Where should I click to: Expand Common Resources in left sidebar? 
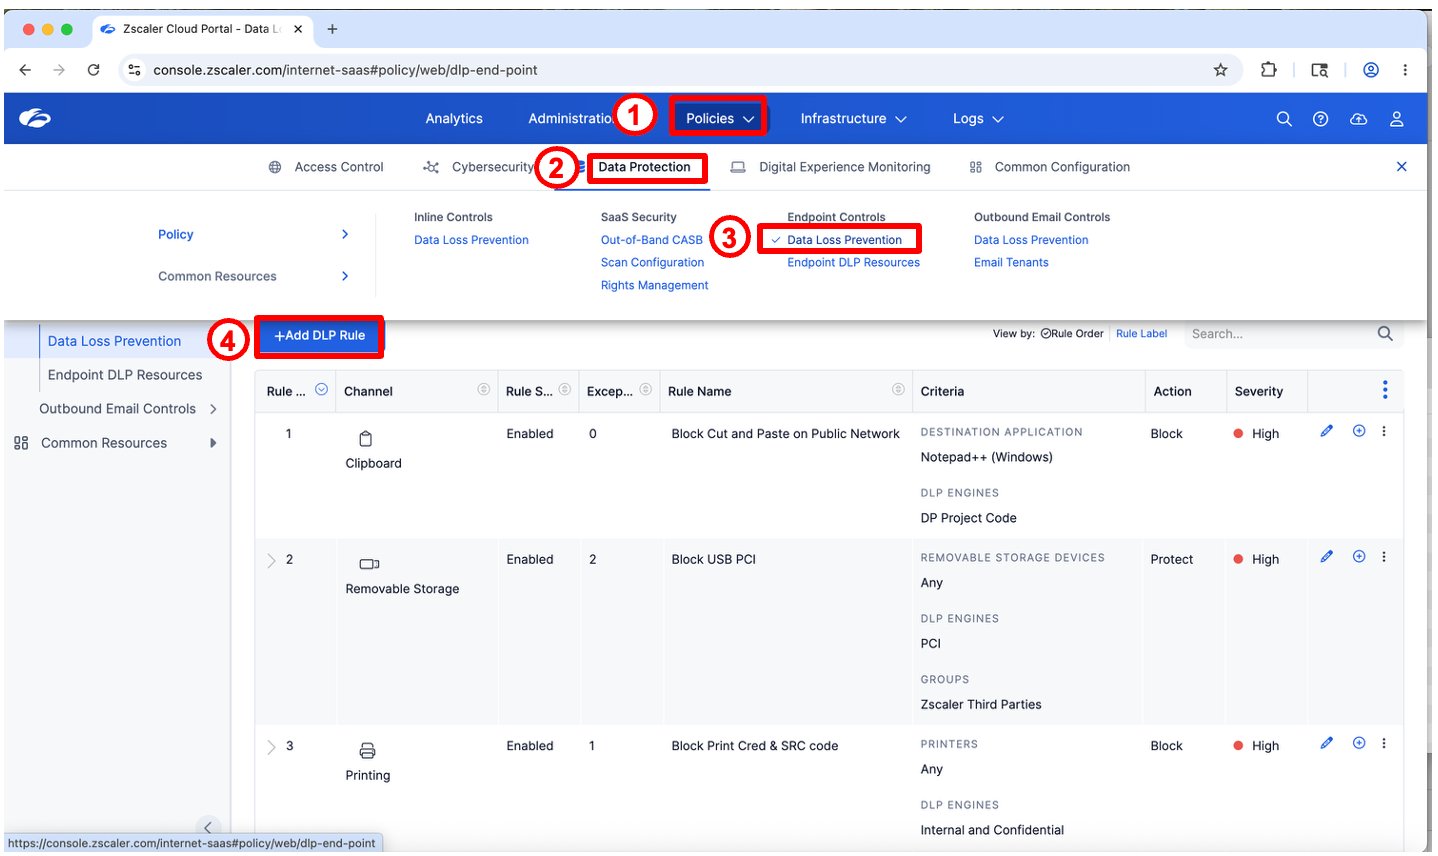(x=213, y=443)
